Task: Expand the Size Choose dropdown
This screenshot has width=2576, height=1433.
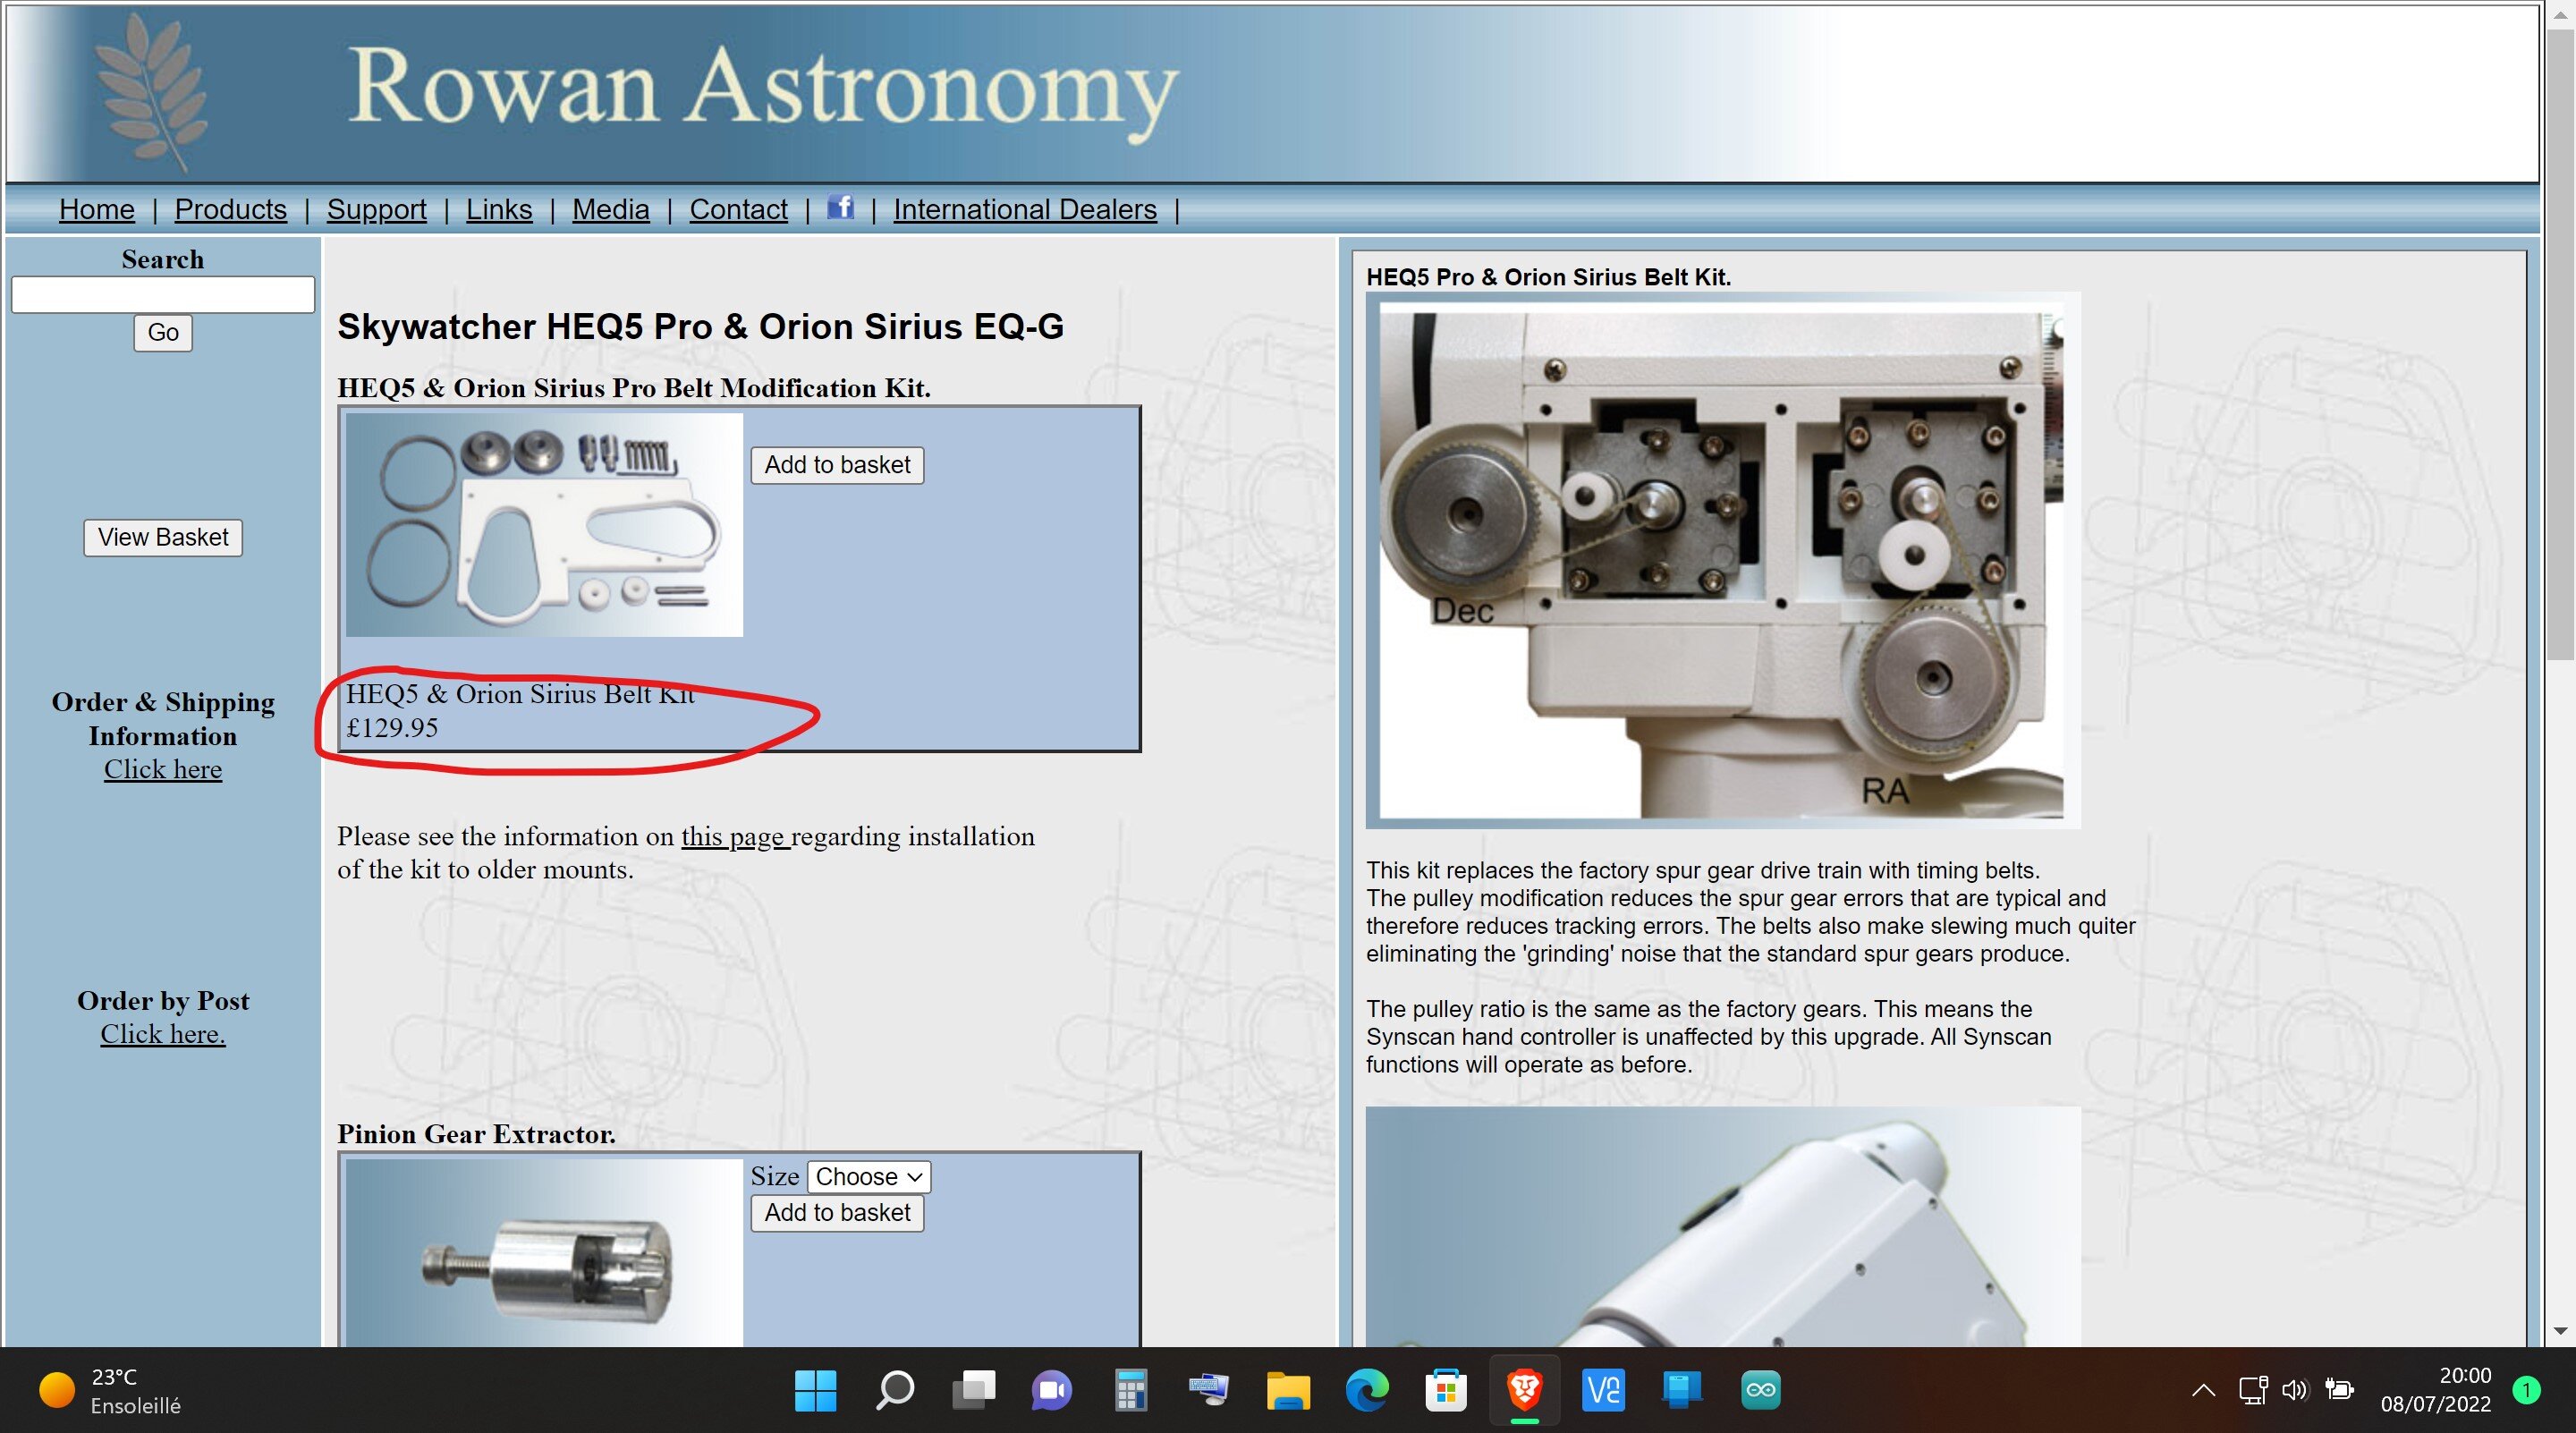Action: click(x=868, y=1177)
